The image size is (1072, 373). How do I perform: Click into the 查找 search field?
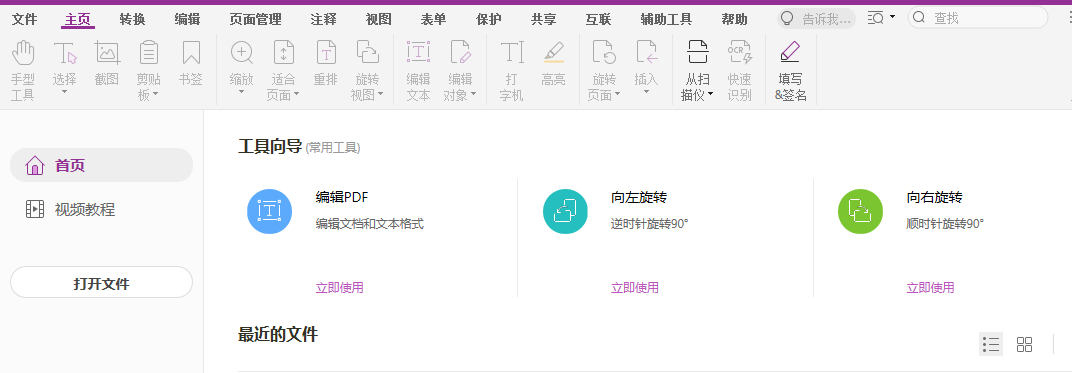click(x=978, y=18)
